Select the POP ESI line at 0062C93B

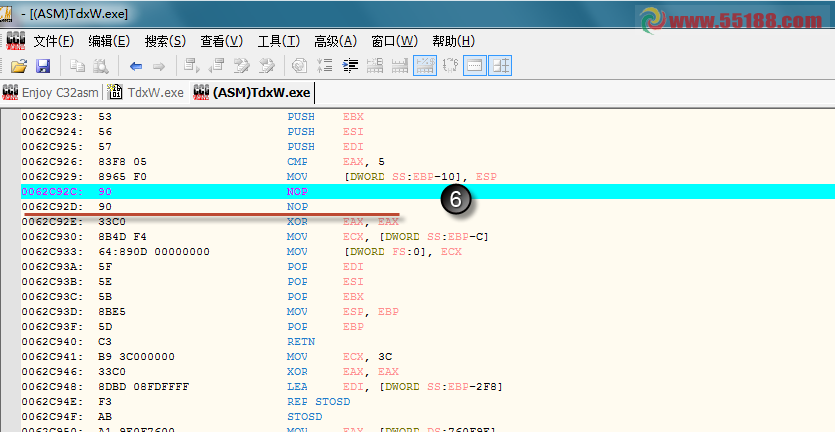[428, 281]
